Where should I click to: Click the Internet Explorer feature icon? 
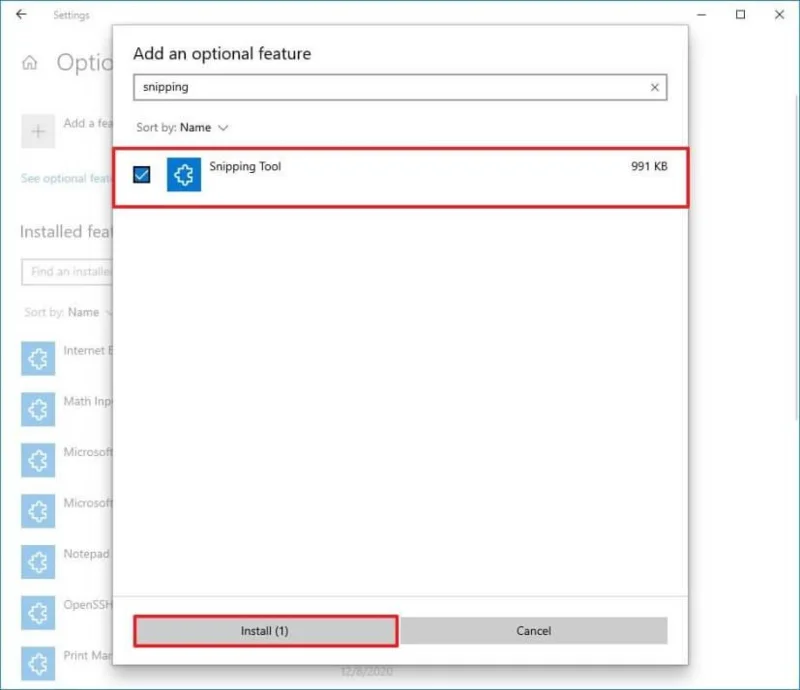(38, 359)
